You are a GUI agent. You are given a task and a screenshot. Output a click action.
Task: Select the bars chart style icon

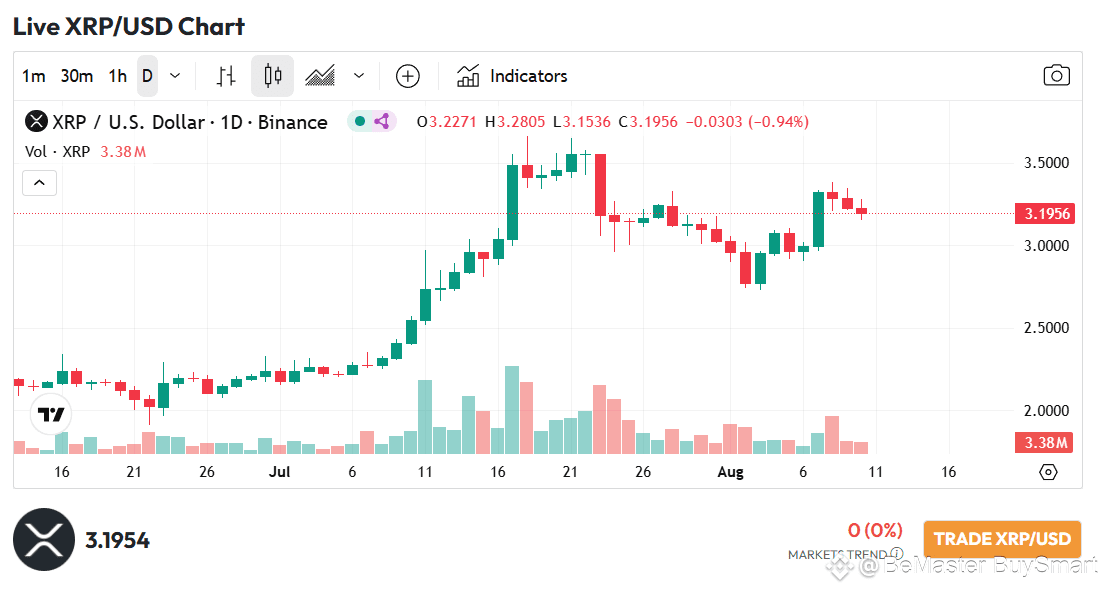pos(226,76)
